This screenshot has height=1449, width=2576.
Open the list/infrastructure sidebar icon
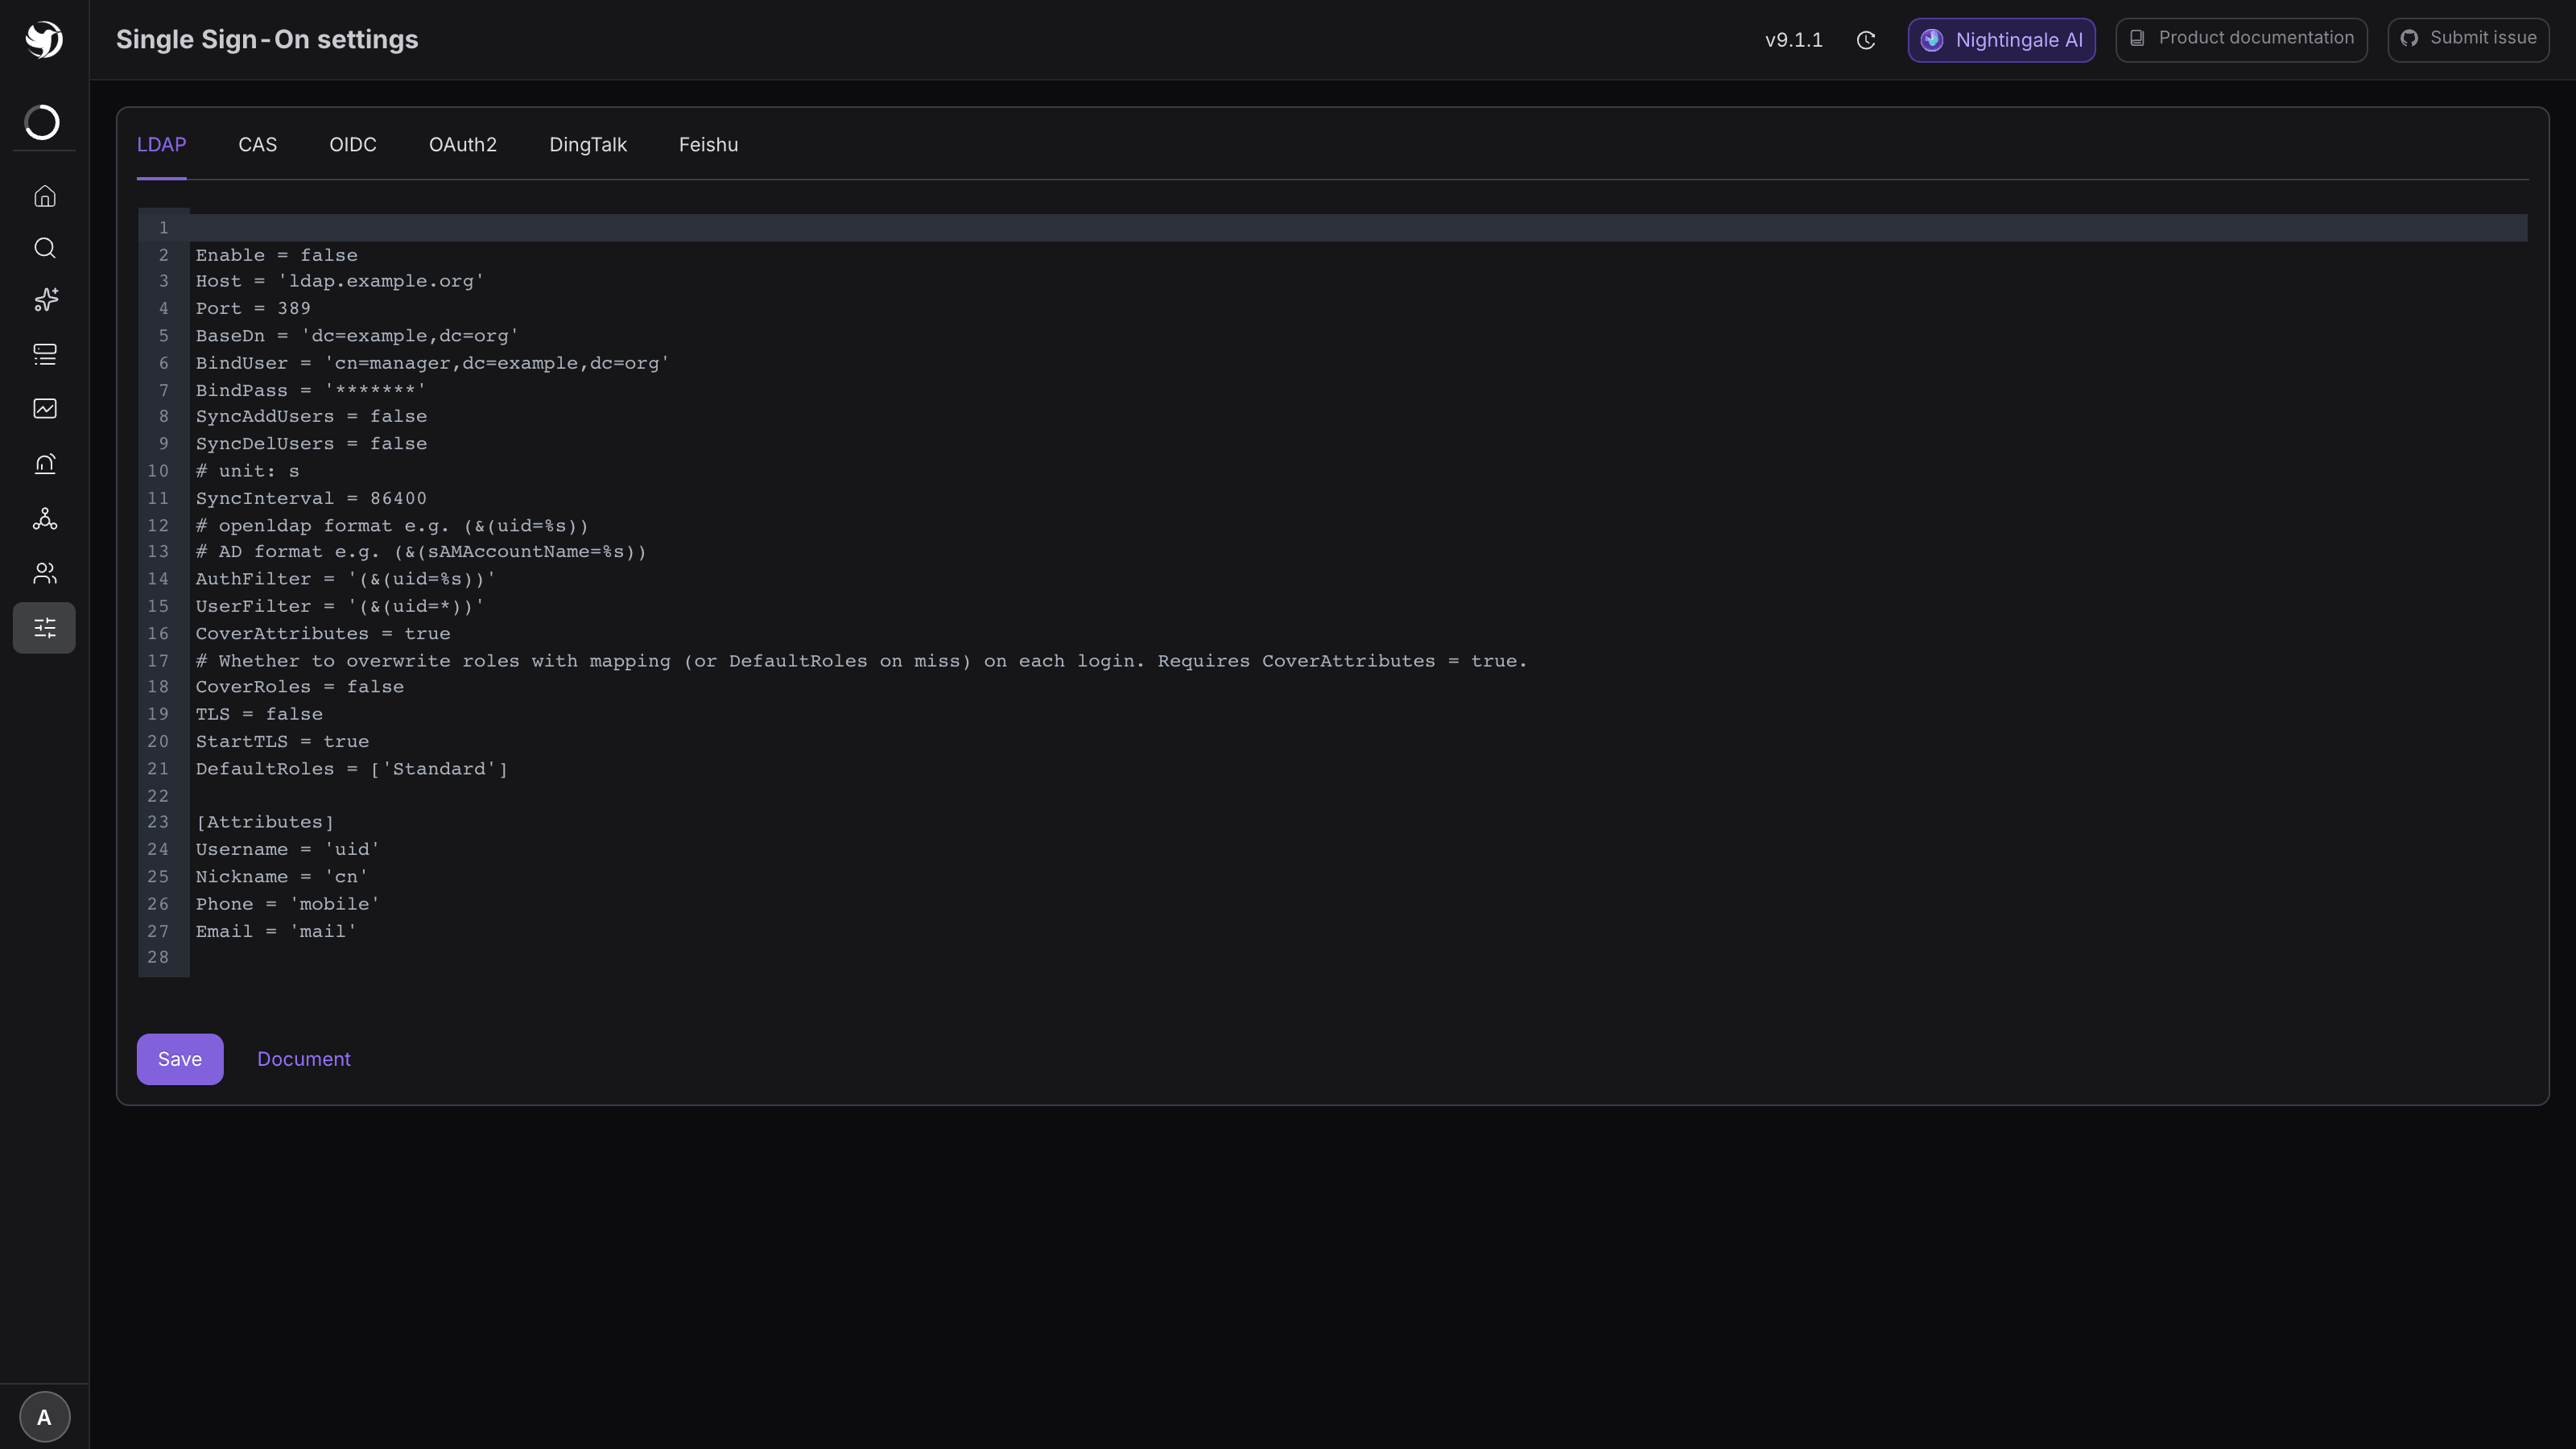45,354
